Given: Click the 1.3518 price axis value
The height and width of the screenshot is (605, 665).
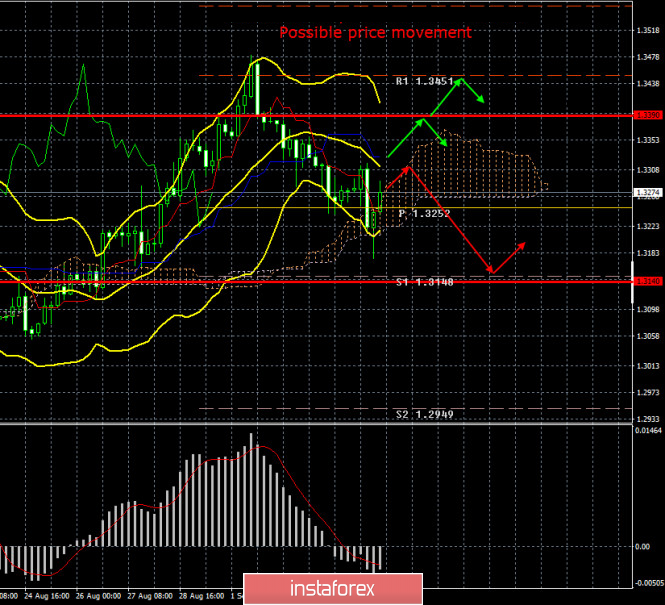Looking at the screenshot, I should (648, 31).
